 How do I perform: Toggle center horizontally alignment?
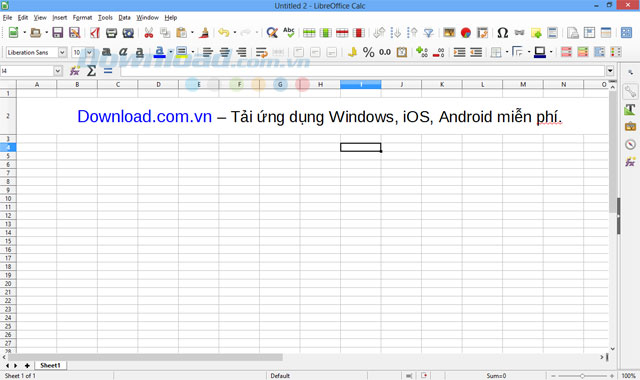224,52
